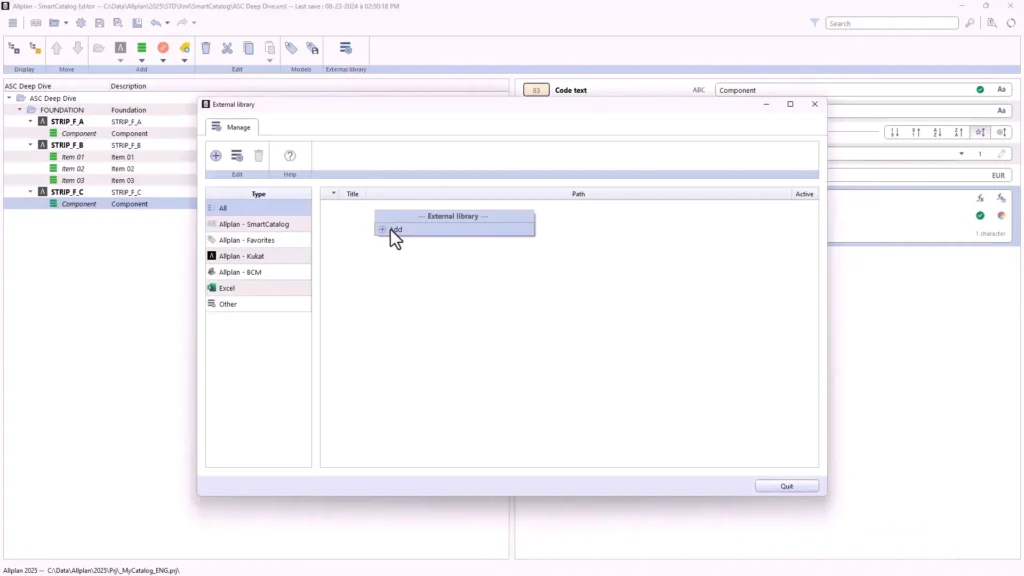The height and width of the screenshot is (576, 1024).
Task: Click the Delete trash icon in the dialog
Action: 258,155
